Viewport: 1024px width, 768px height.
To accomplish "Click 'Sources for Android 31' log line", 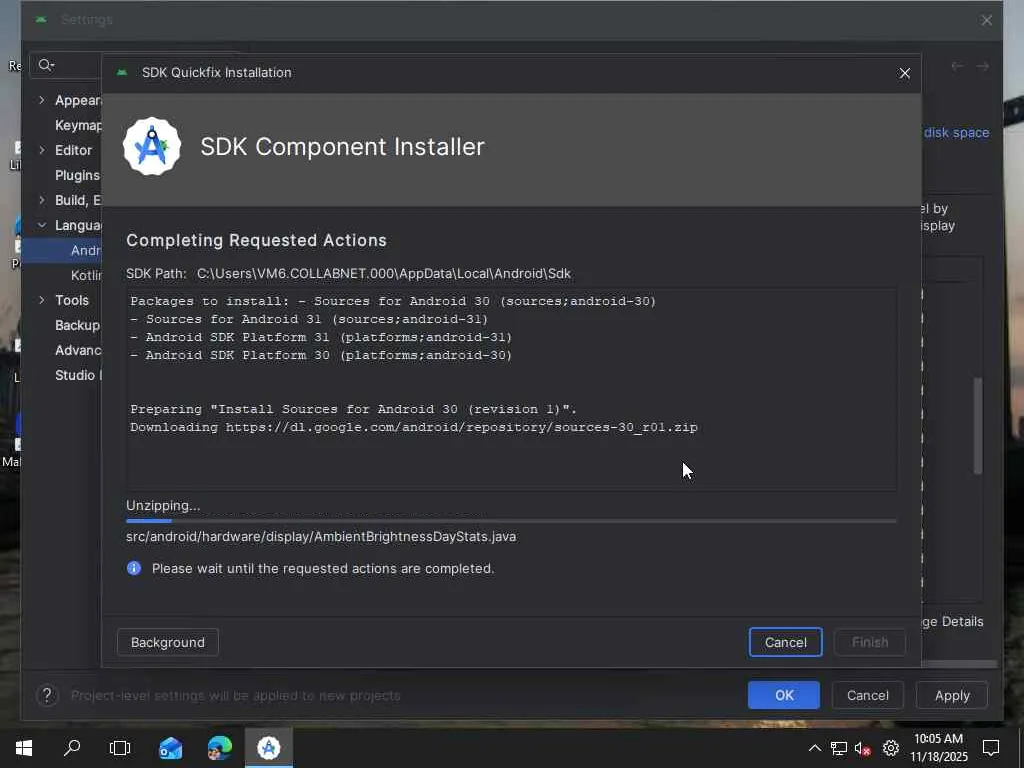I will coord(309,319).
